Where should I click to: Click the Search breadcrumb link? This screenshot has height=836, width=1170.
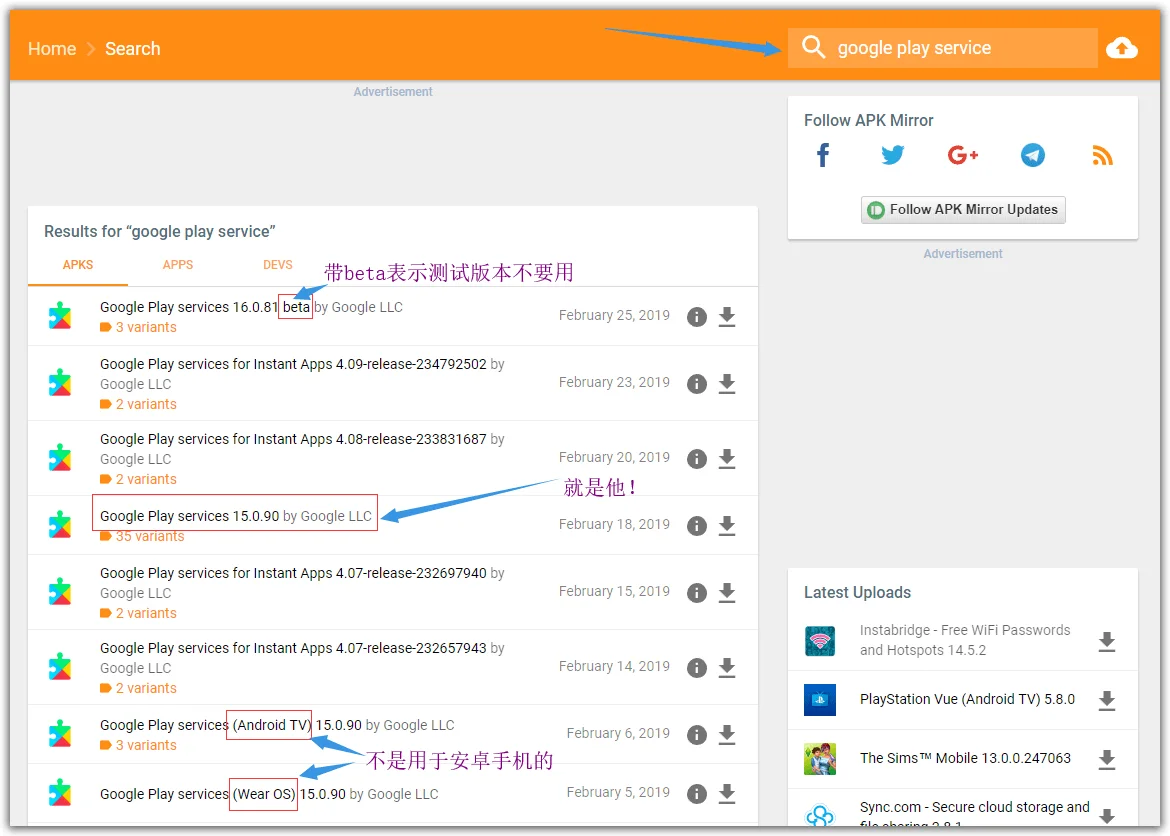click(x=133, y=49)
